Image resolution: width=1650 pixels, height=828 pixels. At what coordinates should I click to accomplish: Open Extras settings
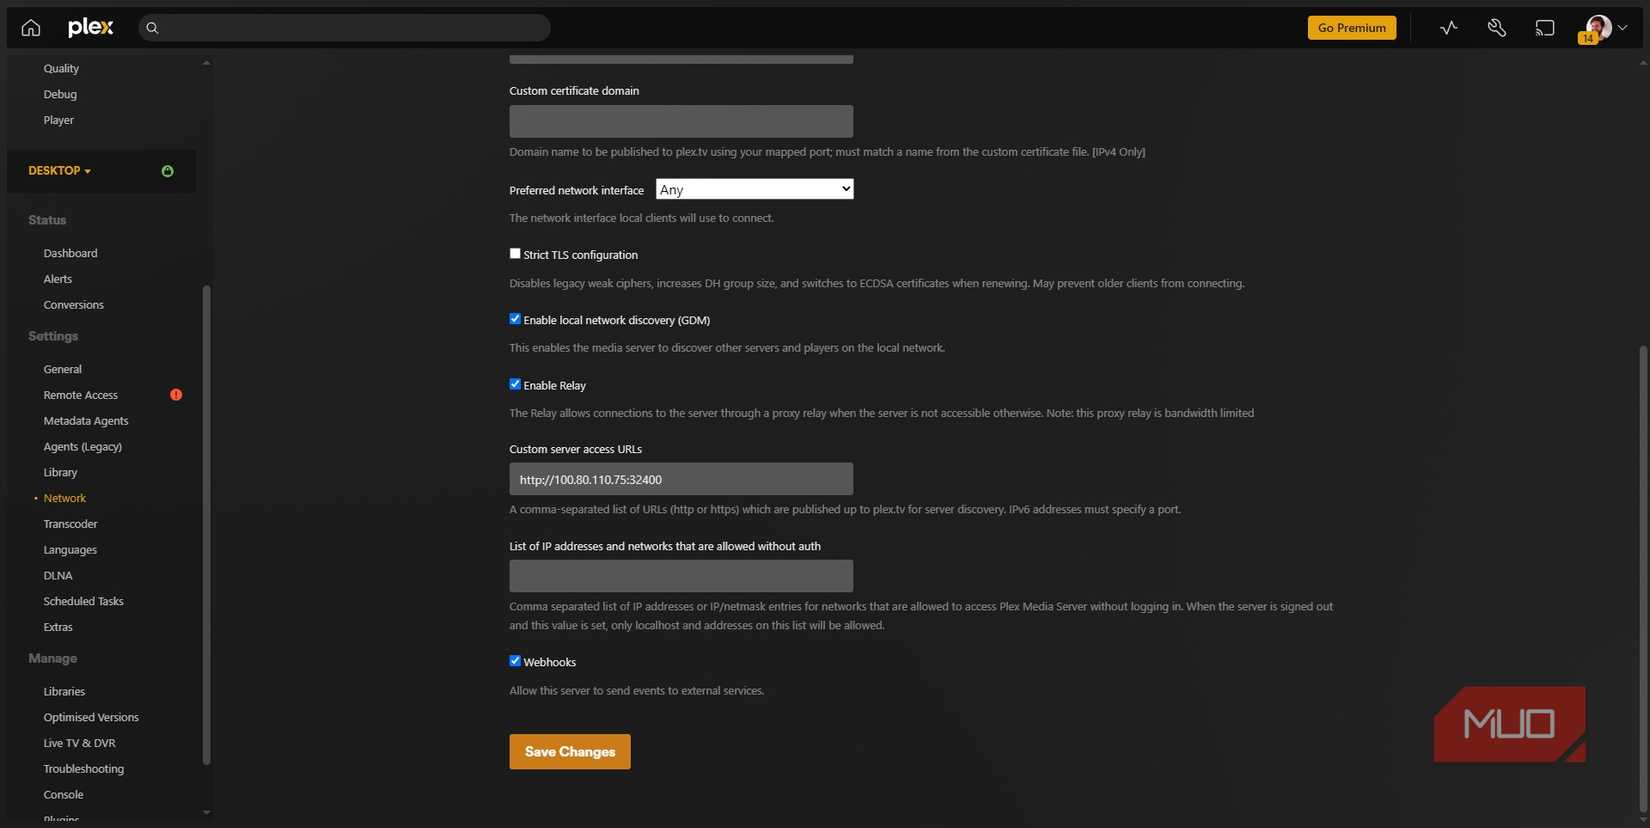tap(58, 627)
